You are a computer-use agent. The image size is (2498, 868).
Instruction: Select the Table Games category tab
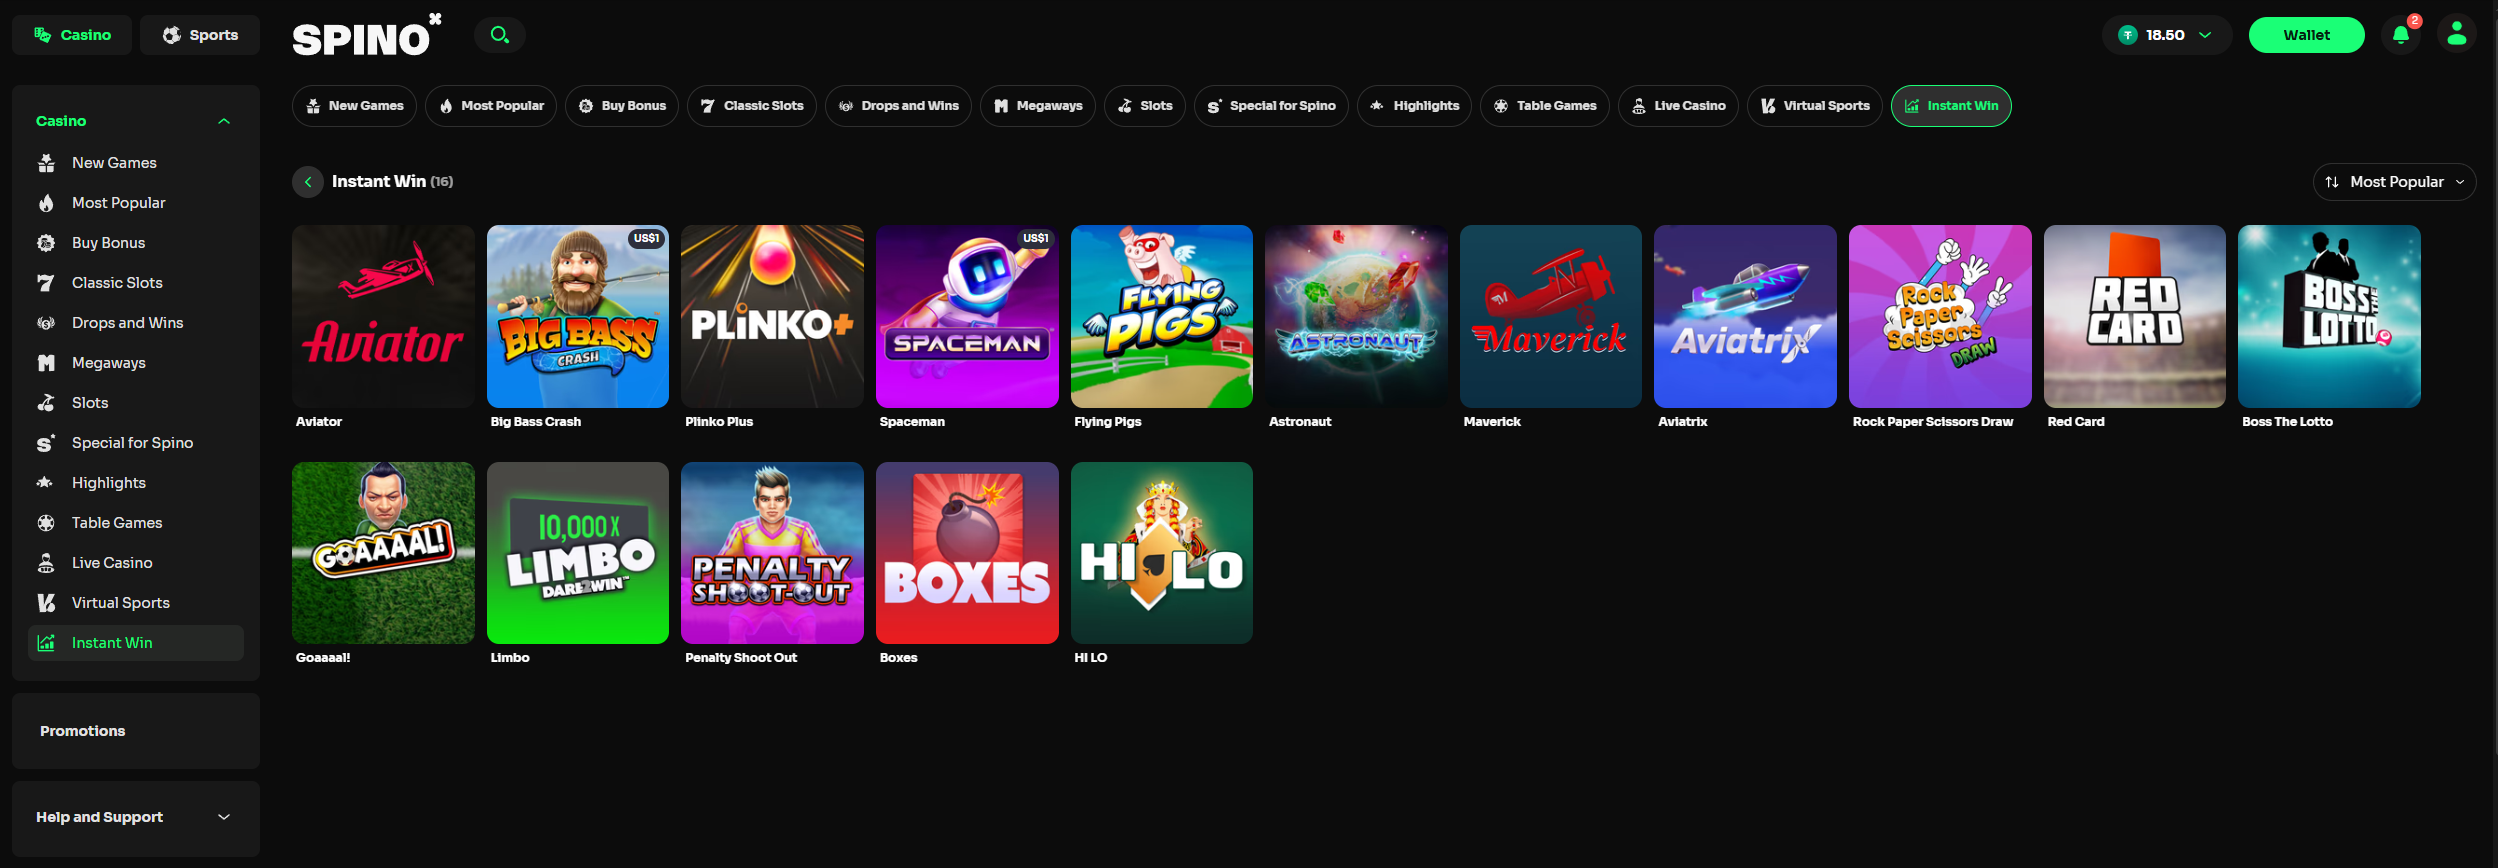coord(1545,106)
